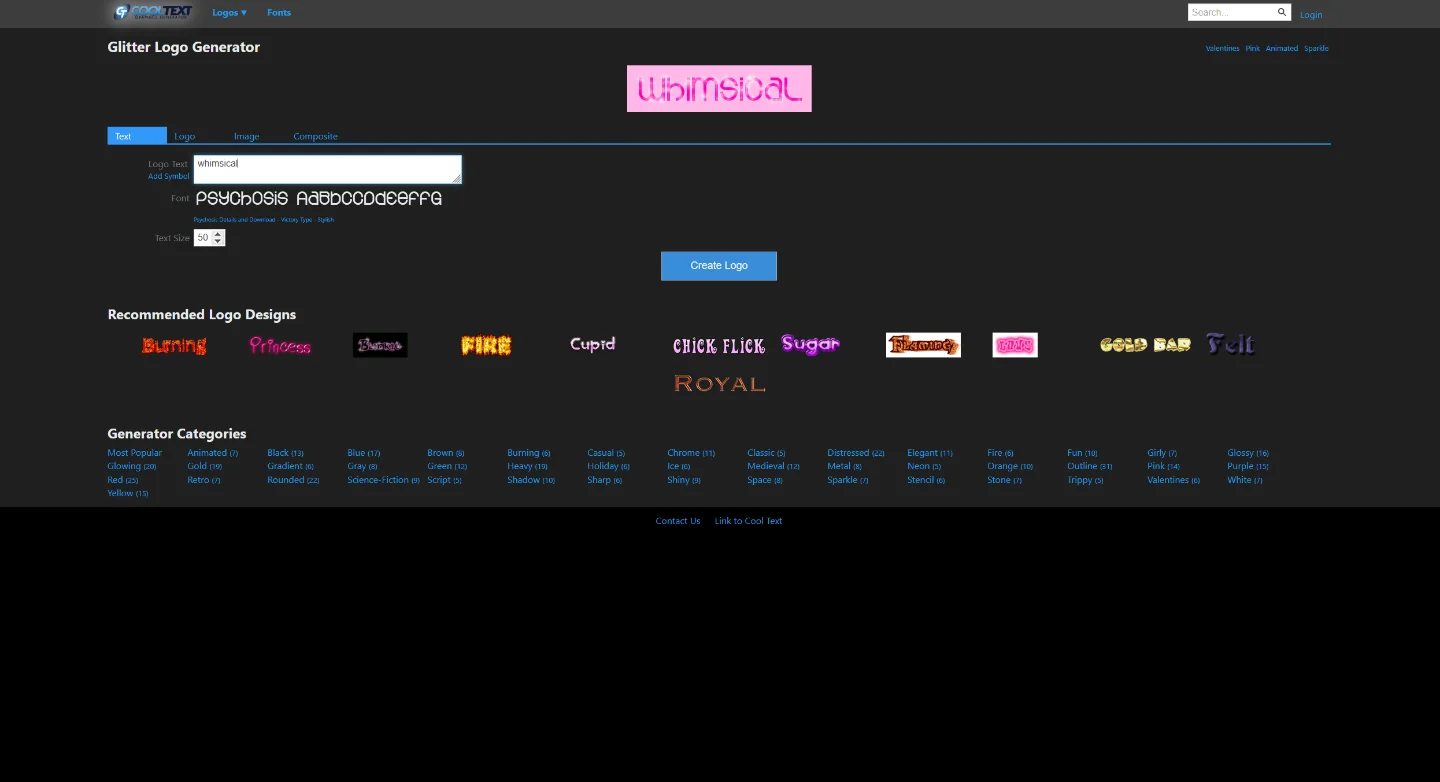
Task: Open the Psychosis font selector preview
Action: point(319,199)
